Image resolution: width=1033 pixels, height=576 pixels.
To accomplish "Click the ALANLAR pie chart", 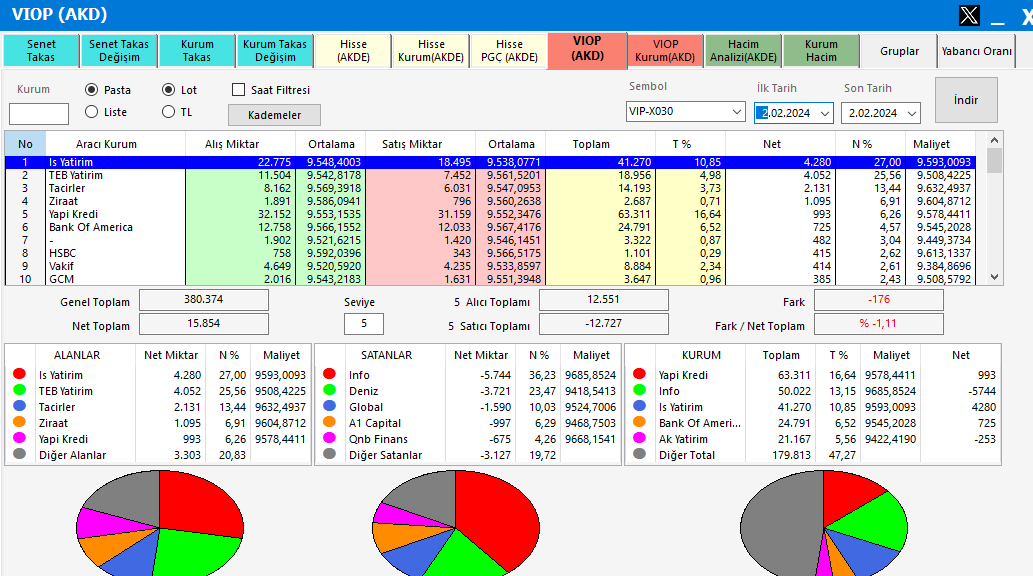I will (160, 525).
